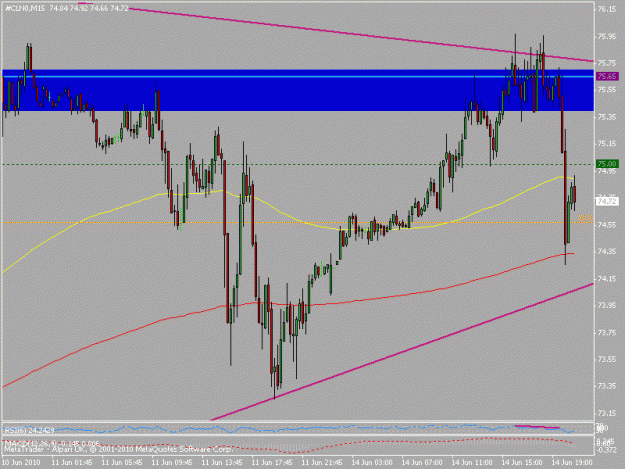Viewport: 625px width, 469px height.
Task: Select the cyan horizontal line inside blue zone
Action: pos(298,76)
